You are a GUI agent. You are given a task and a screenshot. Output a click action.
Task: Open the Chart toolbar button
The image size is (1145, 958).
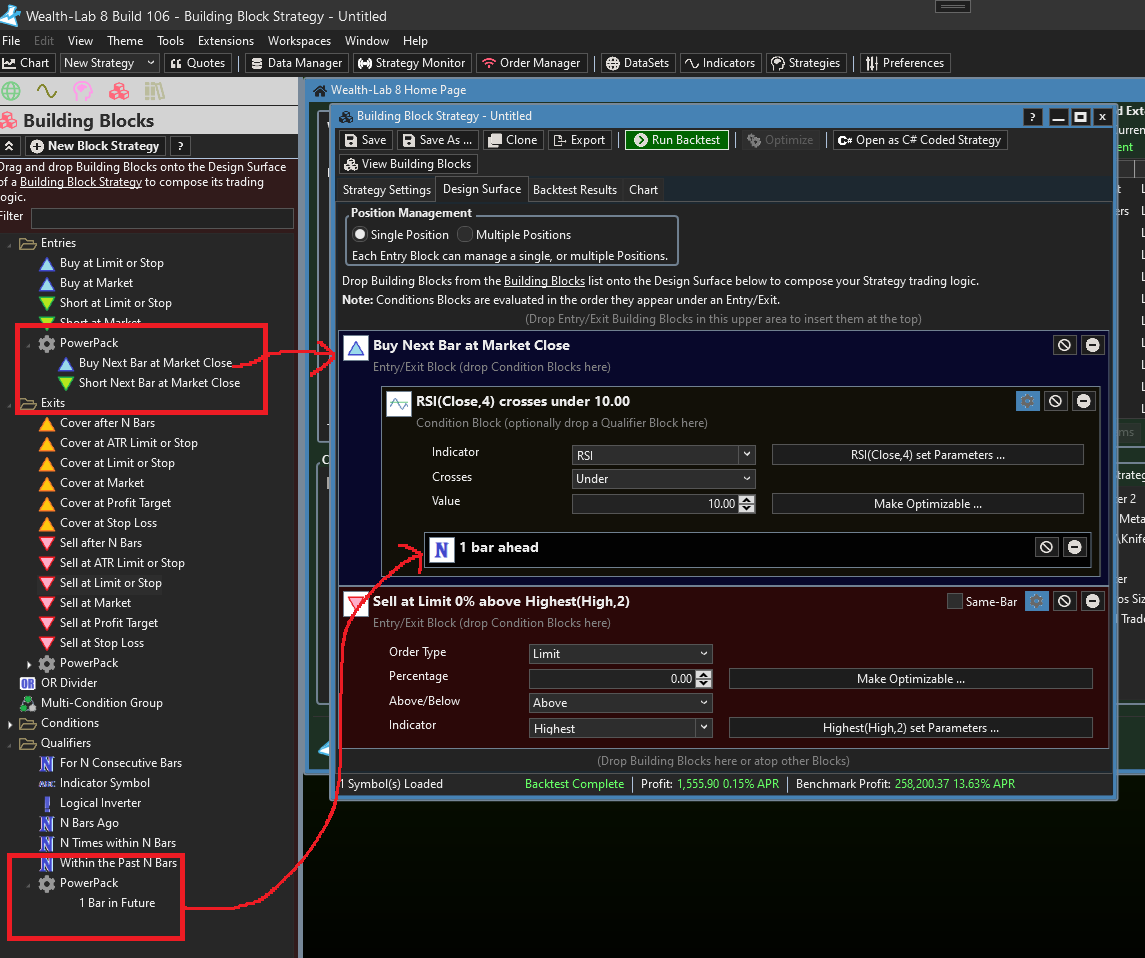pyautogui.click(x=26, y=63)
